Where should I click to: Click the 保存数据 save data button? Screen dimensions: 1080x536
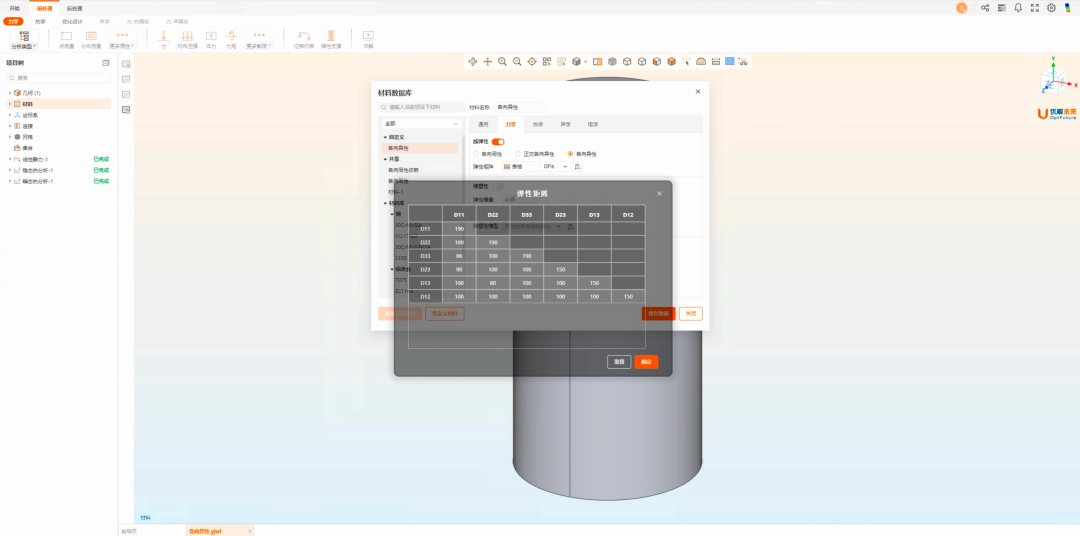pos(658,313)
